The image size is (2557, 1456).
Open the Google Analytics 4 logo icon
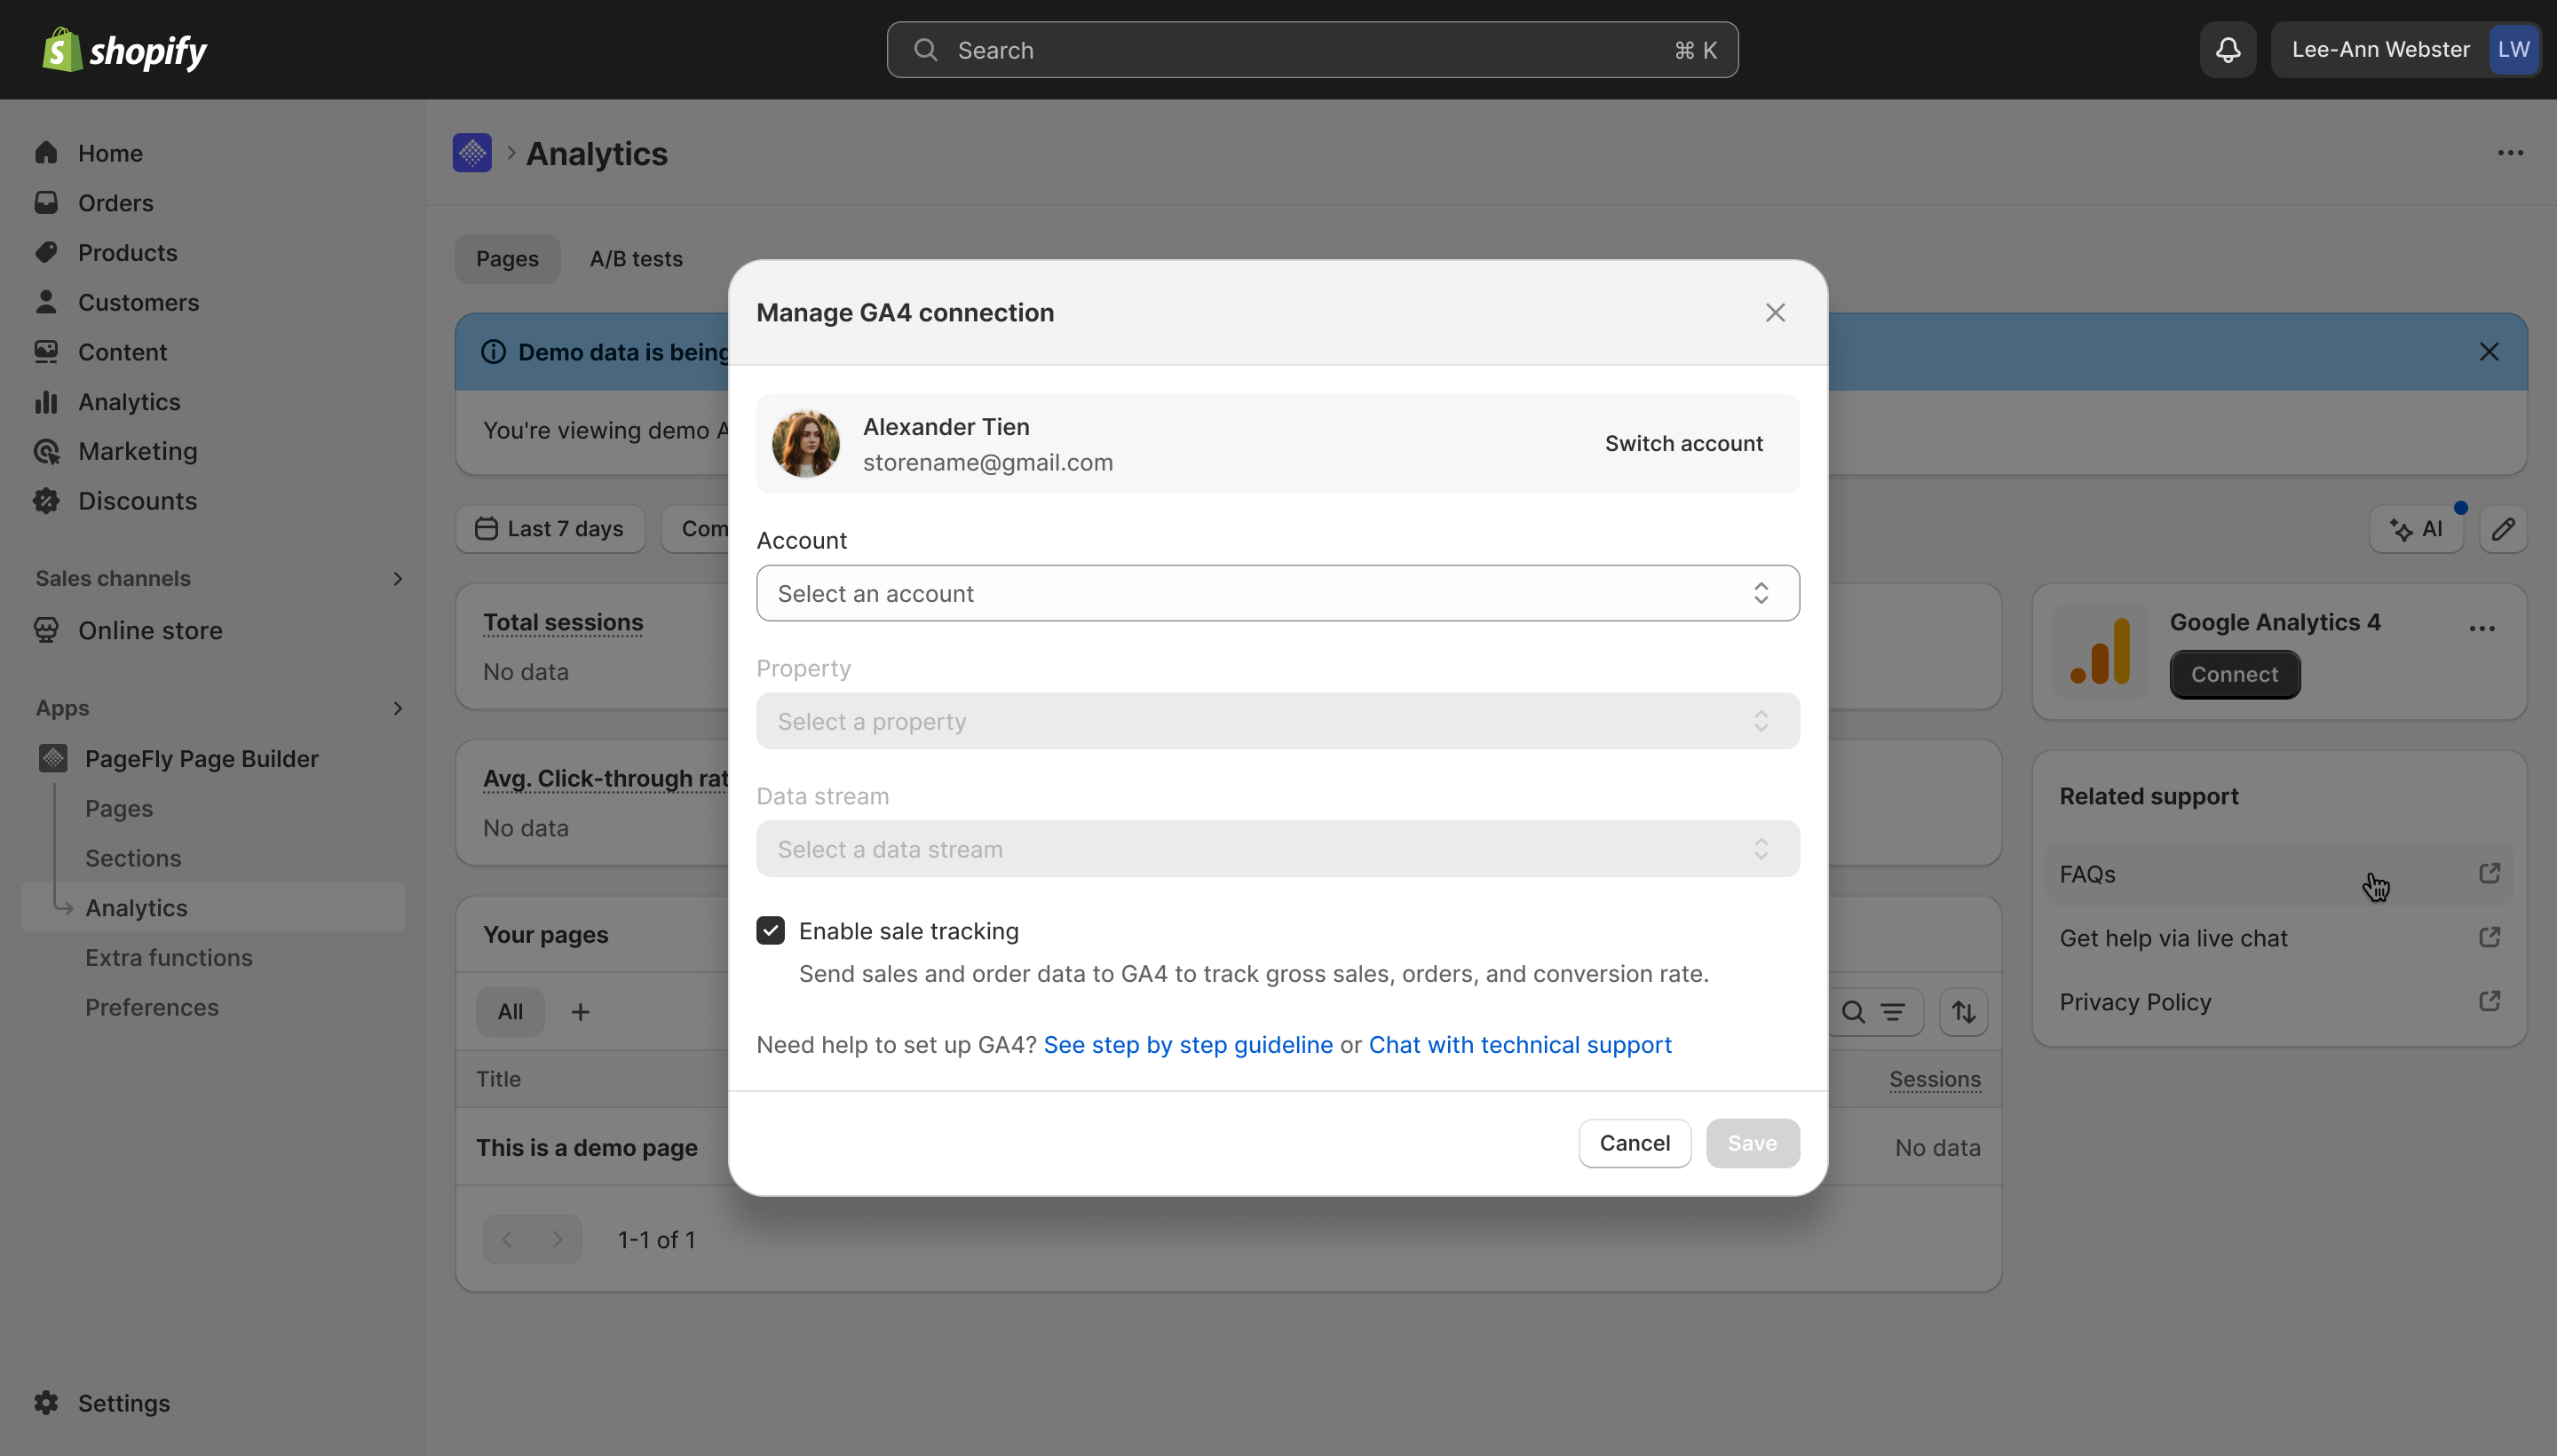[2099, 651]
